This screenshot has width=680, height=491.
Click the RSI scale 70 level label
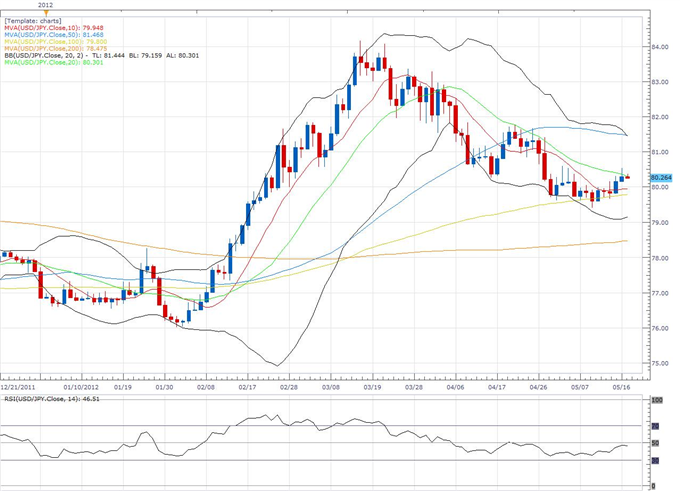pyautogui.click(x=656, y=427)
